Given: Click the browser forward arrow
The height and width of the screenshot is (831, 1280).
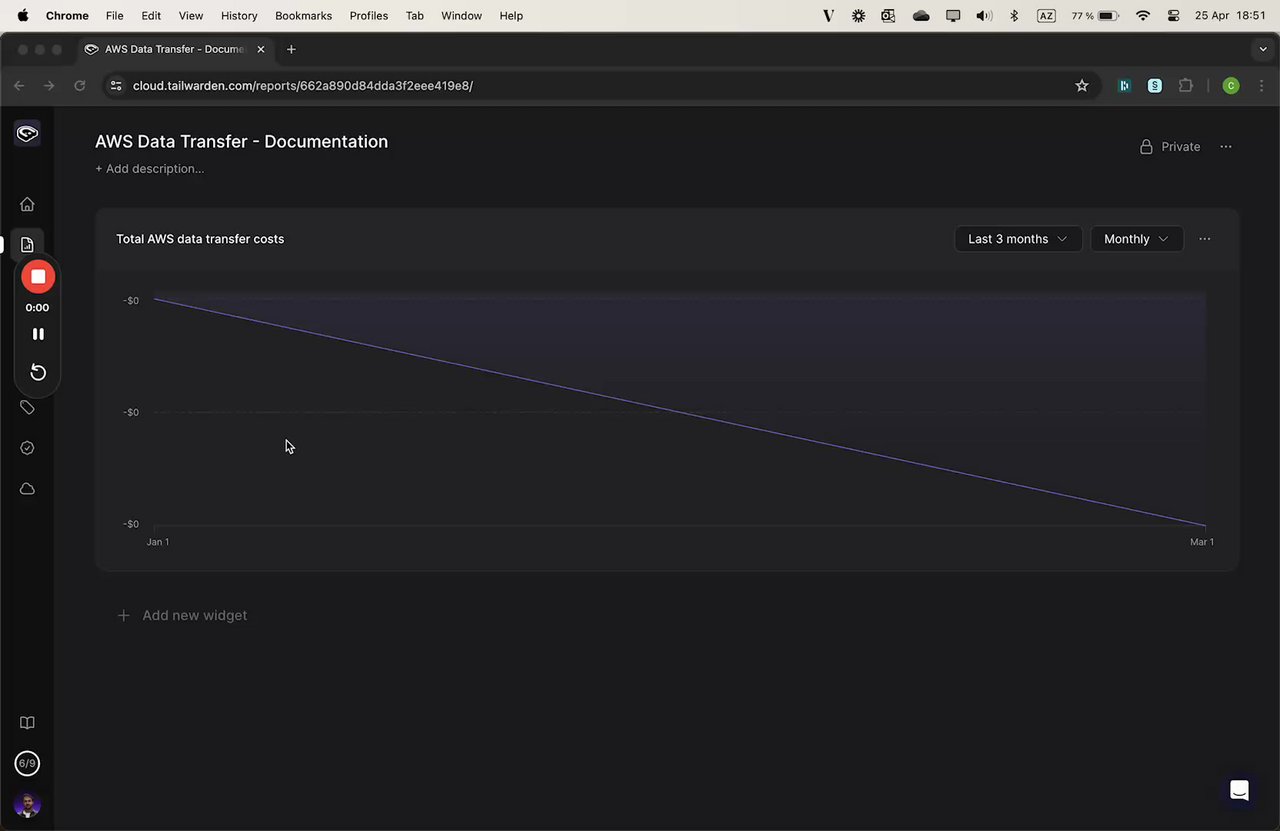Looking at the screenshot, I should pos(49,86).
